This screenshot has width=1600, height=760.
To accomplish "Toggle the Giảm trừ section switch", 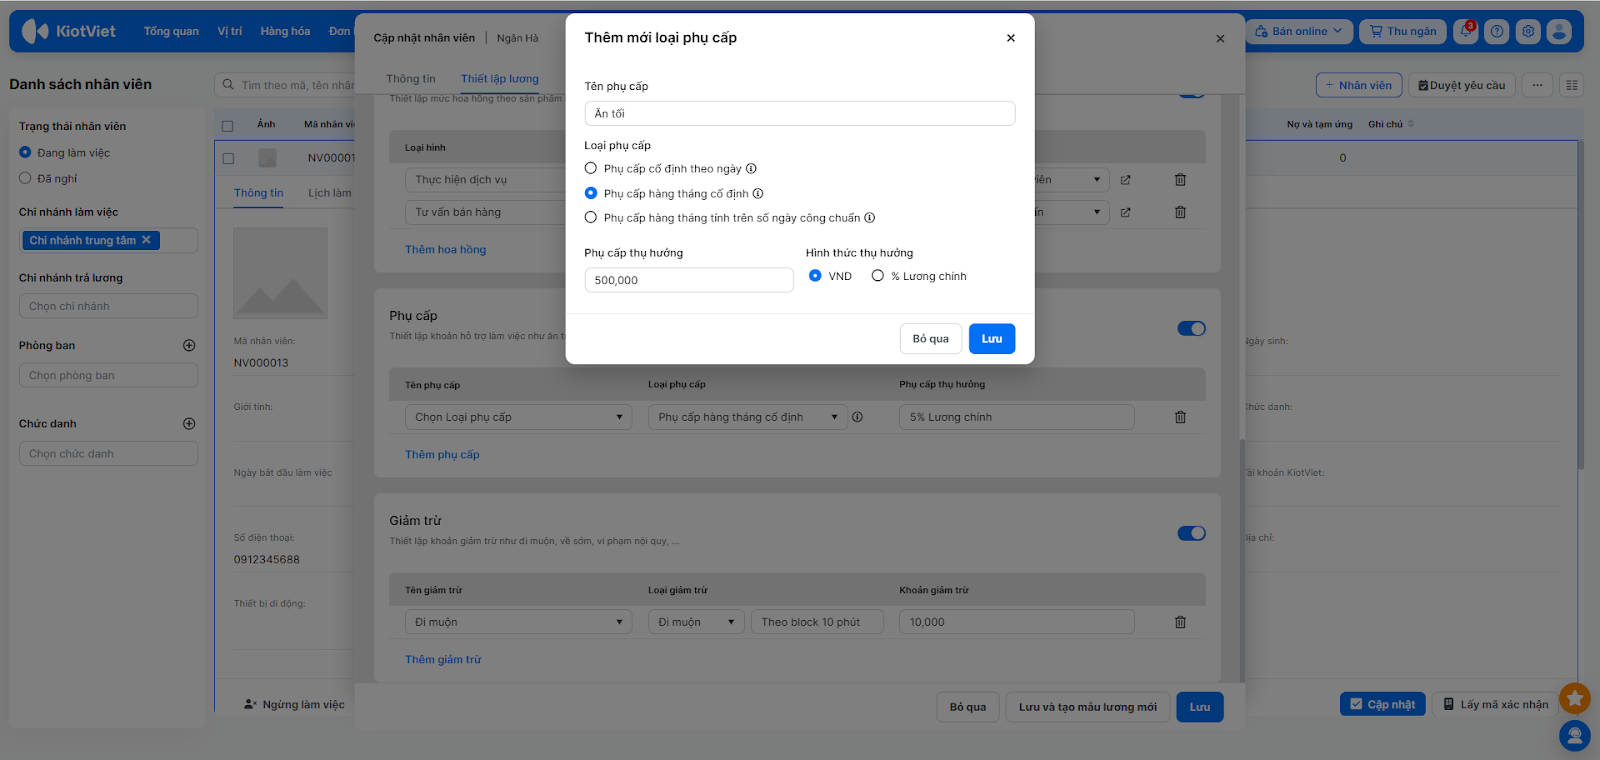I will [x=1191, y=533].
